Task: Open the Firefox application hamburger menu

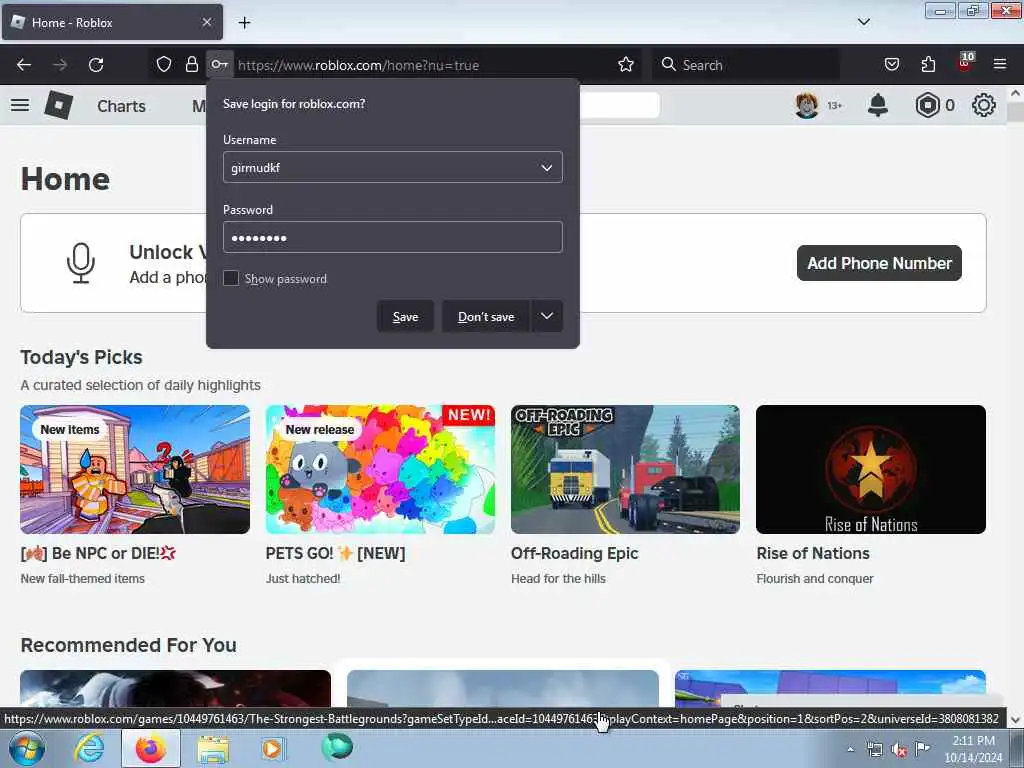Action: [x=1000, y=64]
